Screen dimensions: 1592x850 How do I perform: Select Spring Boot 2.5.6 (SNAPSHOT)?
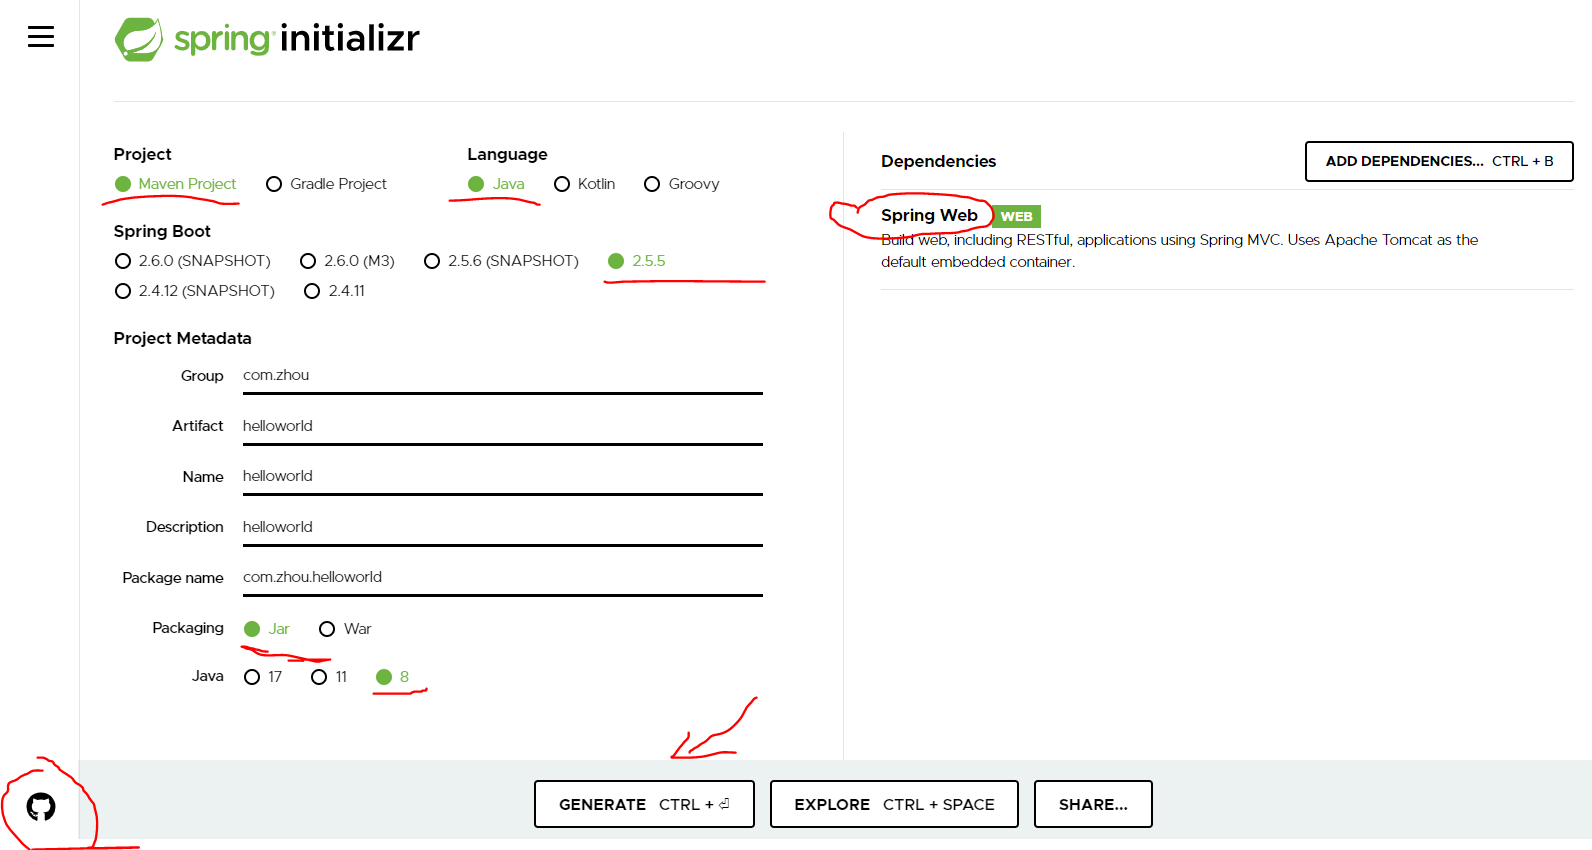coord(501,261)
